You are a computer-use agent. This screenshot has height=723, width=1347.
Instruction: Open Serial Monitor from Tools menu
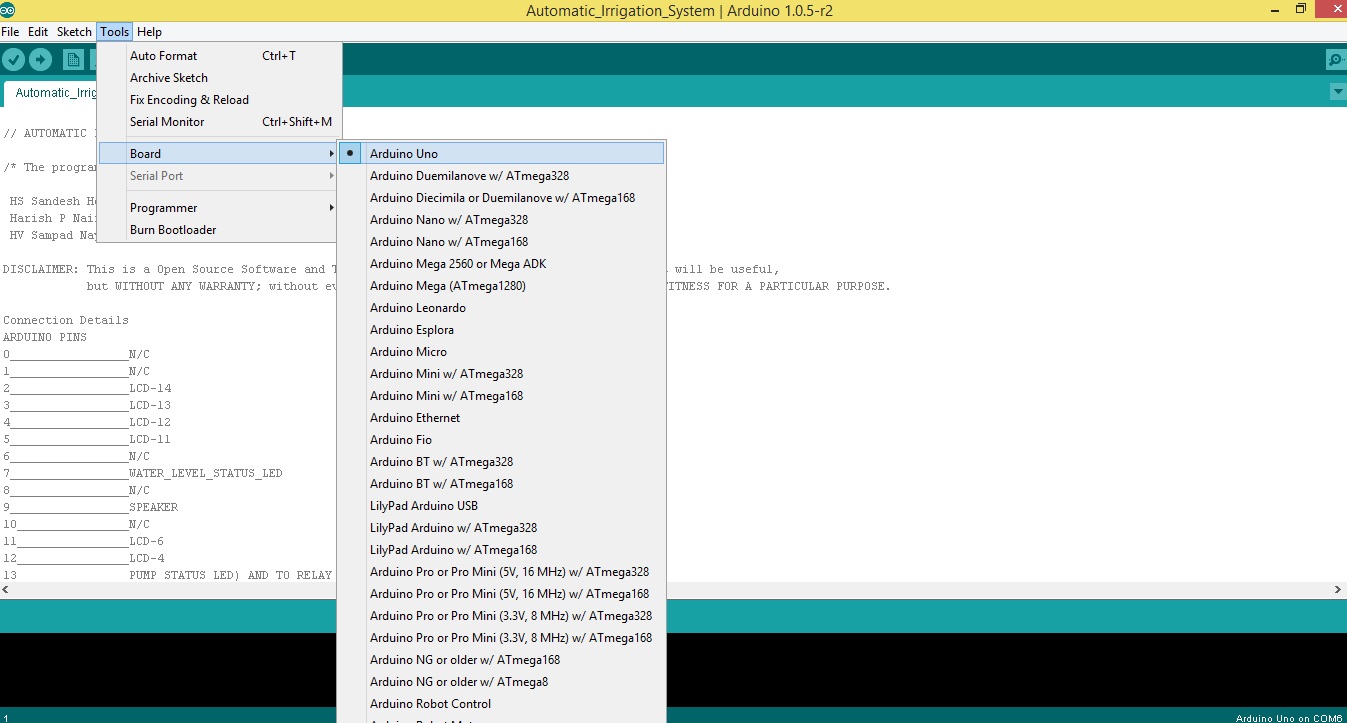(220, 122)
